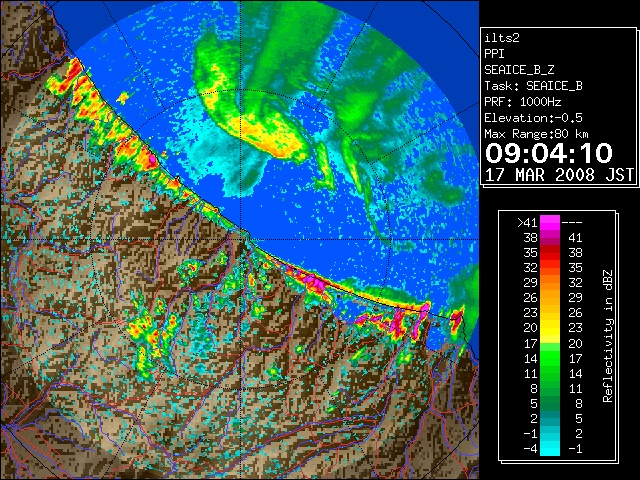Image resolution: width=640 pixels, height=480 pixels.
Task: Pick the bright green swatch beside '14' on left
Action: pos(550,358)
